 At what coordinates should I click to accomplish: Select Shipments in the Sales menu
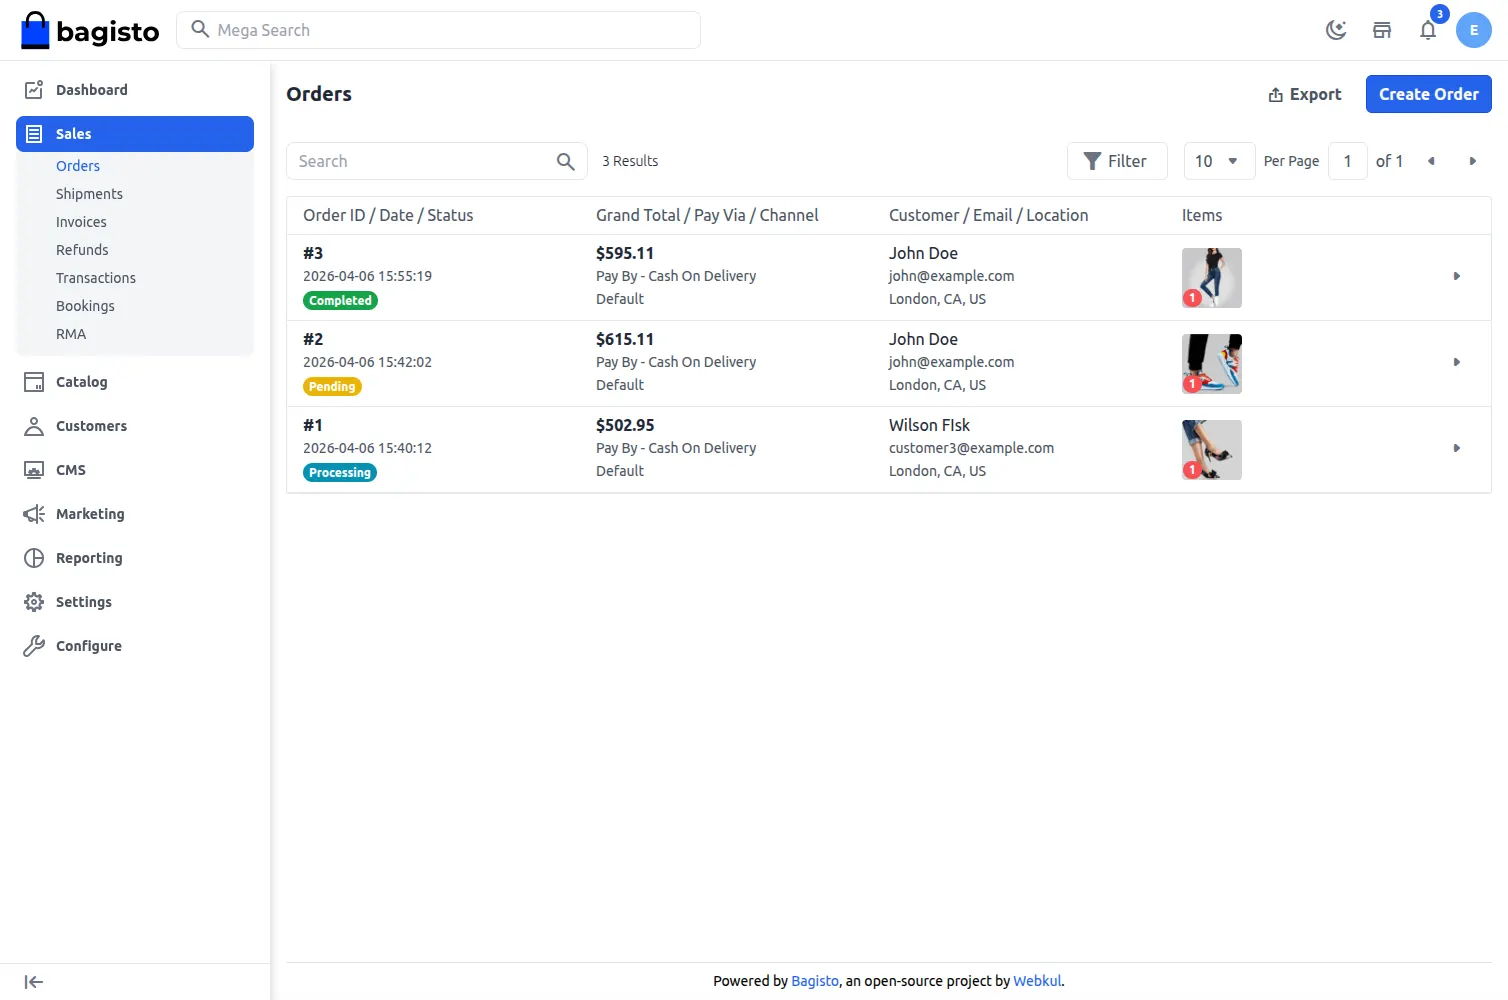[x=89, y=193]
